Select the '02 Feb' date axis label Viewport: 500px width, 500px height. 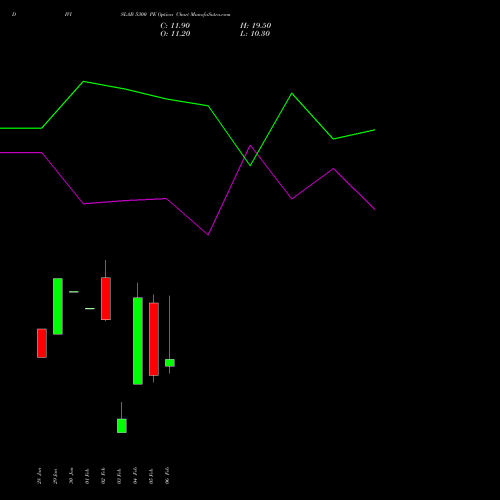pyautogui.click(x=103, y=476)
